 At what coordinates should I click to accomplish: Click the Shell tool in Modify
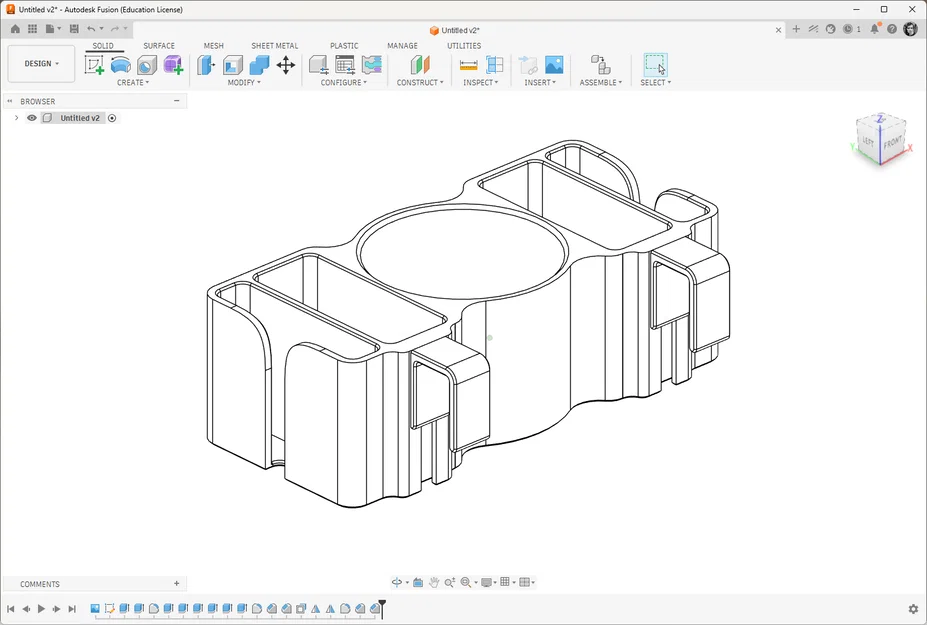tap(232, 64)
